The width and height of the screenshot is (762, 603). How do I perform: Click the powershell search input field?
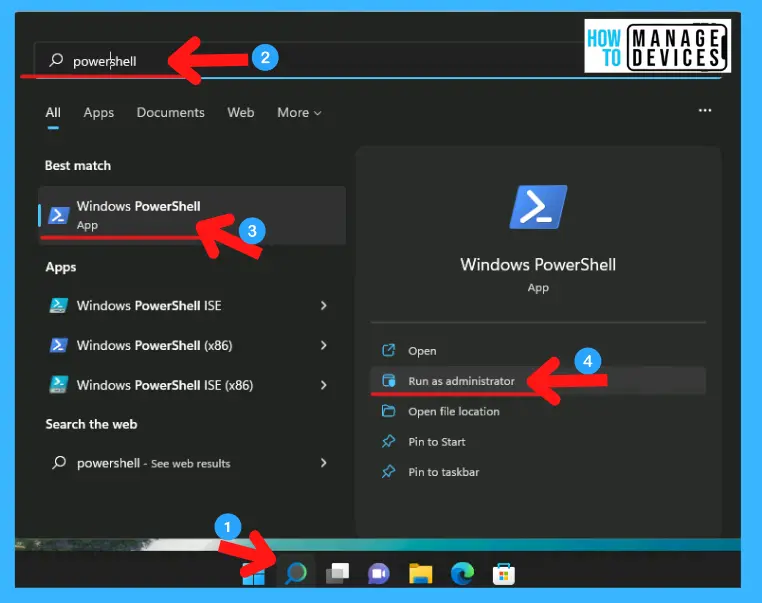point(378,60)
